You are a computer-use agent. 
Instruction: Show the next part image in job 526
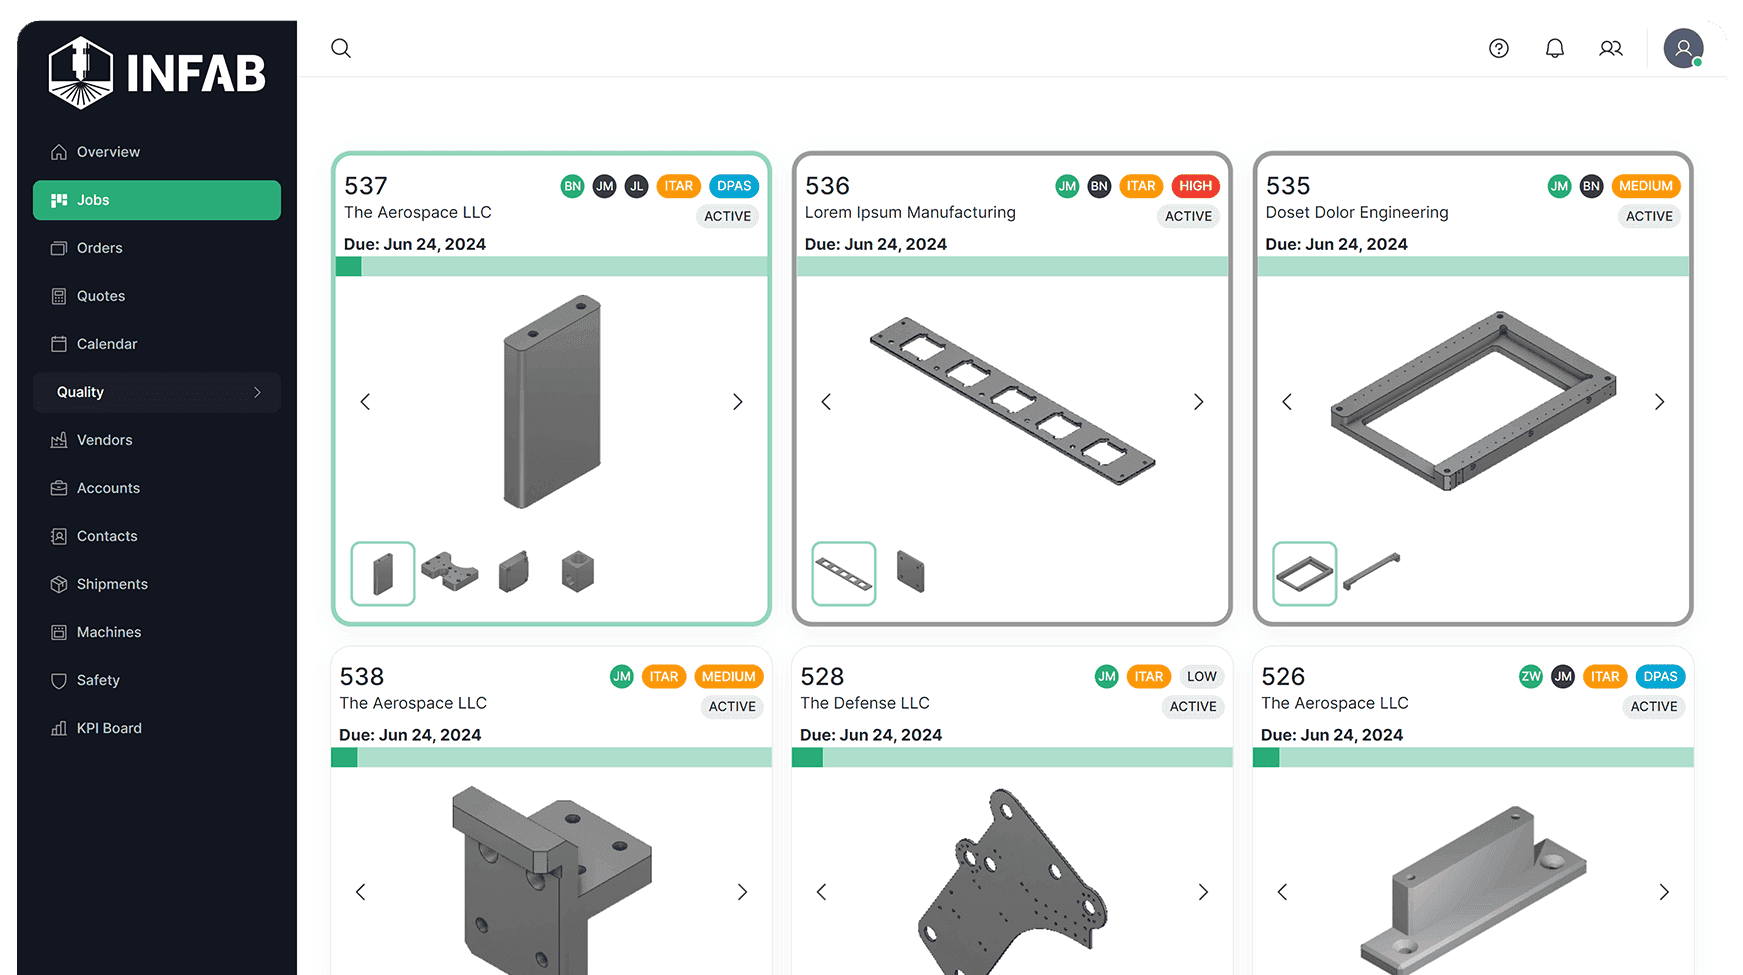click(x=1664, y=892)
